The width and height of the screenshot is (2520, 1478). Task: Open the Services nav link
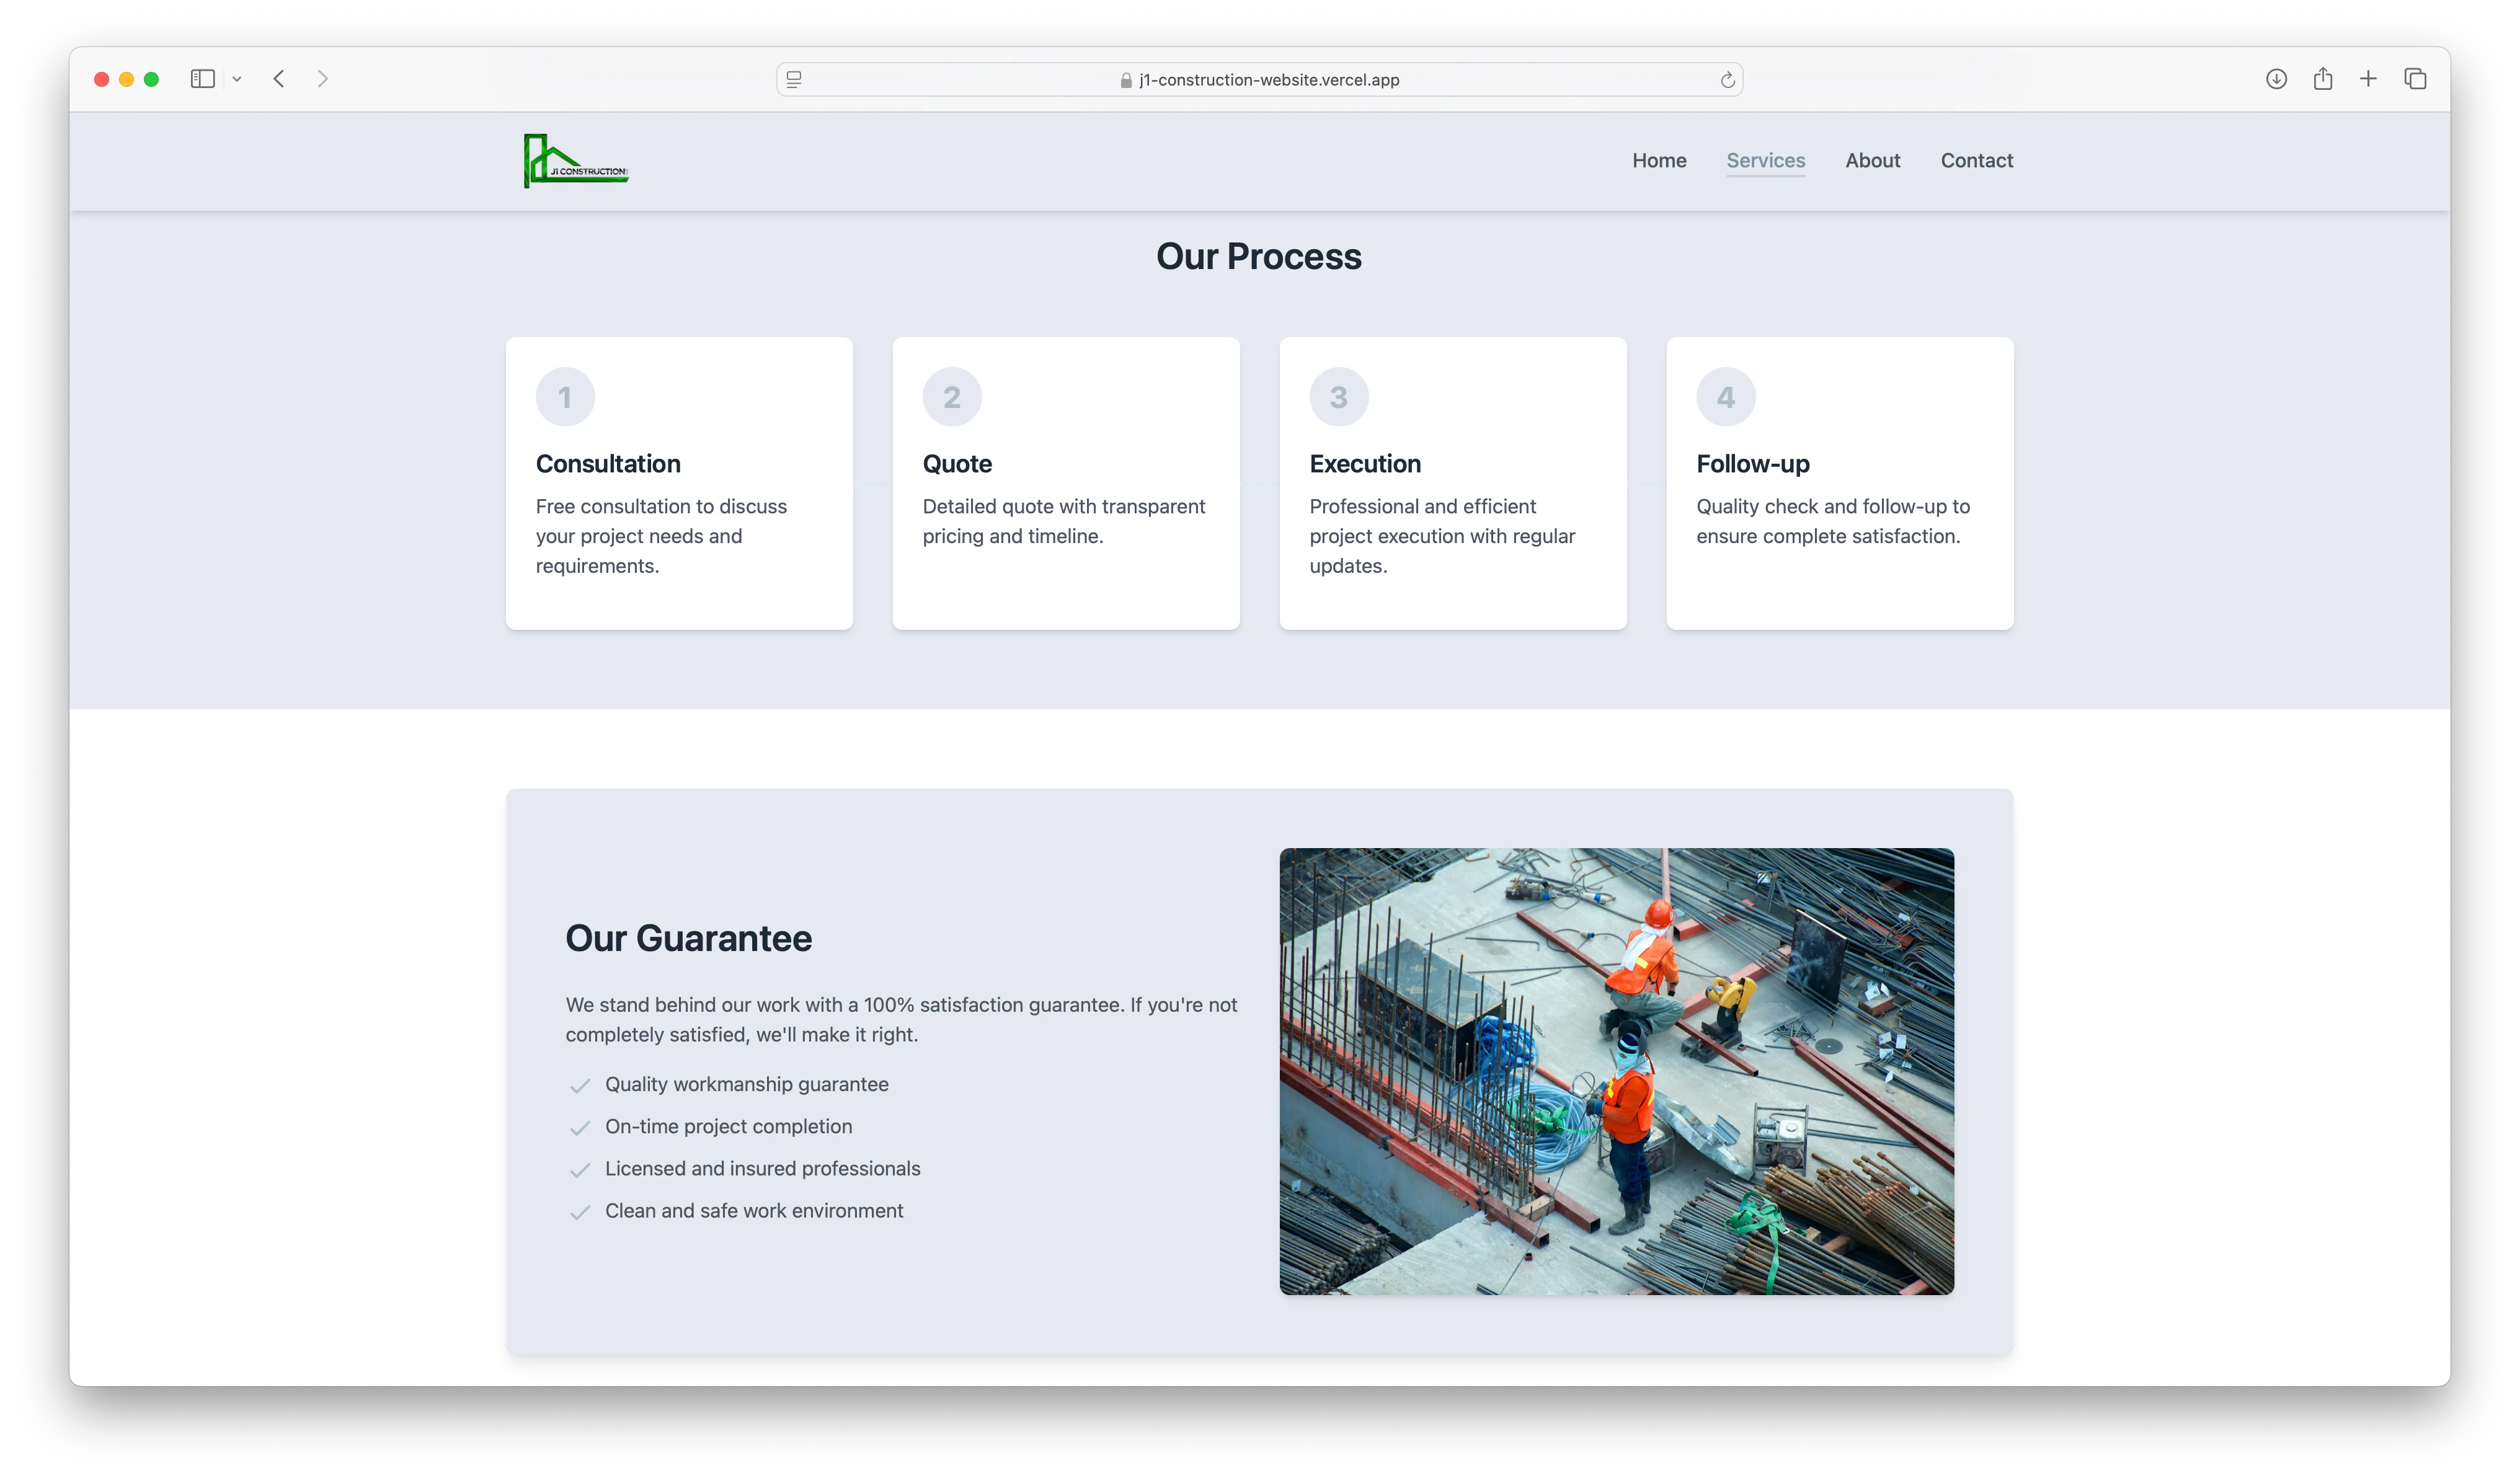click(1765, 161)
